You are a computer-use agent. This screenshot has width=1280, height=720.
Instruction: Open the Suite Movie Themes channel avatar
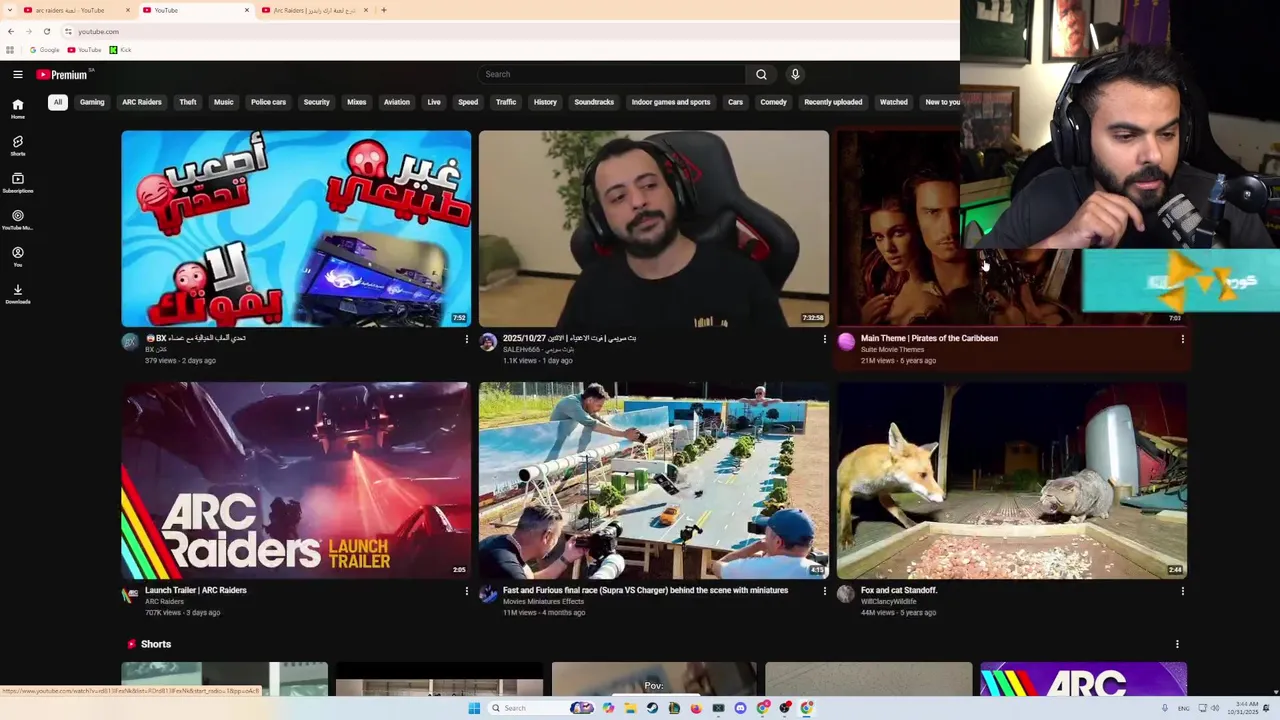coord(846,342)
